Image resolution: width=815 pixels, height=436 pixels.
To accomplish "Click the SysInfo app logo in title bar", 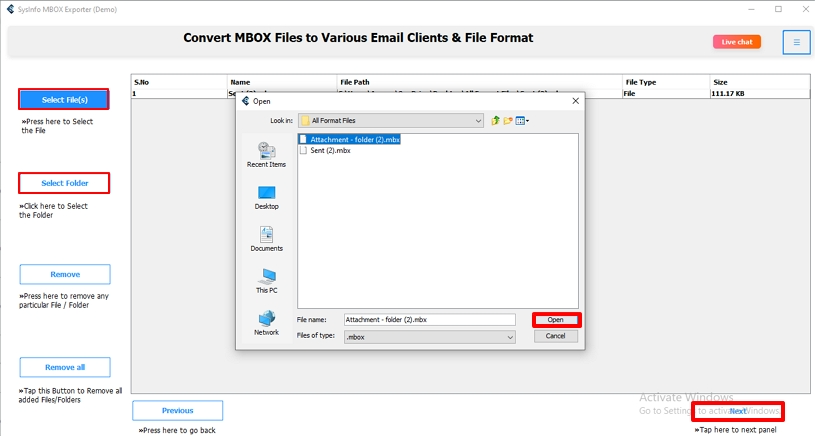I will point(10,9).
